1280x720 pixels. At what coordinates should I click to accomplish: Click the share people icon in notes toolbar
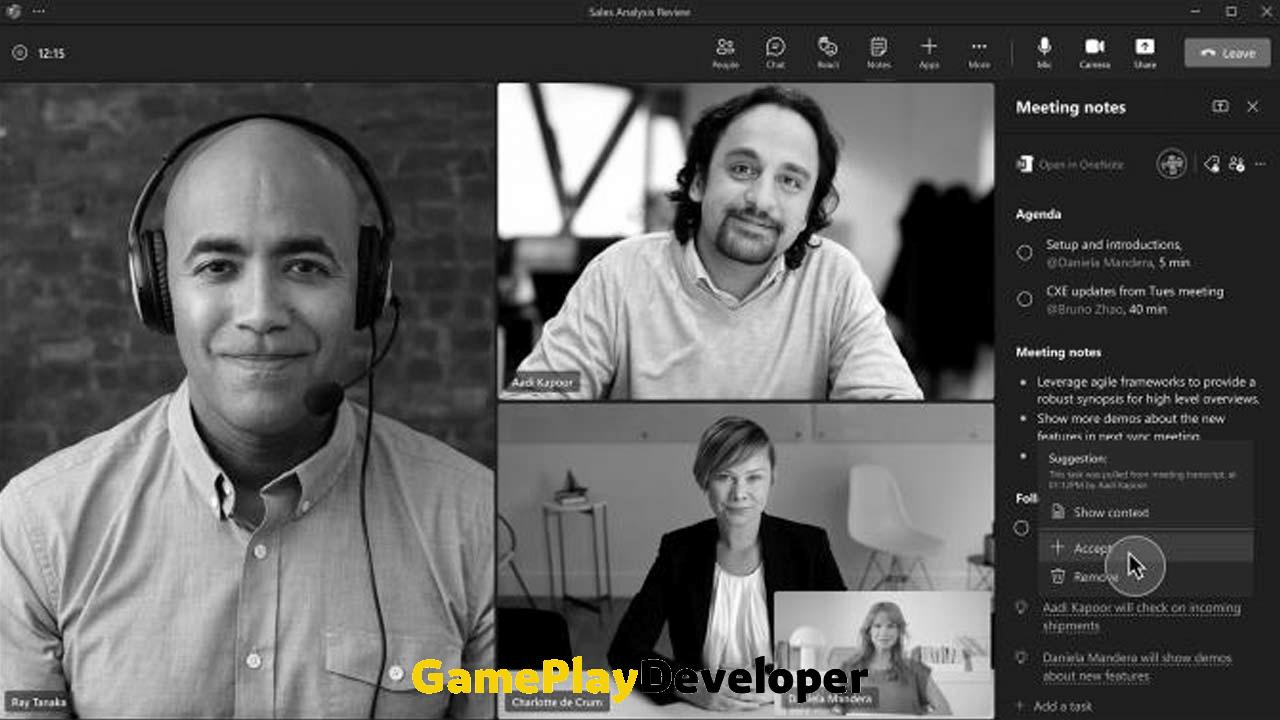pos(1237,164)
